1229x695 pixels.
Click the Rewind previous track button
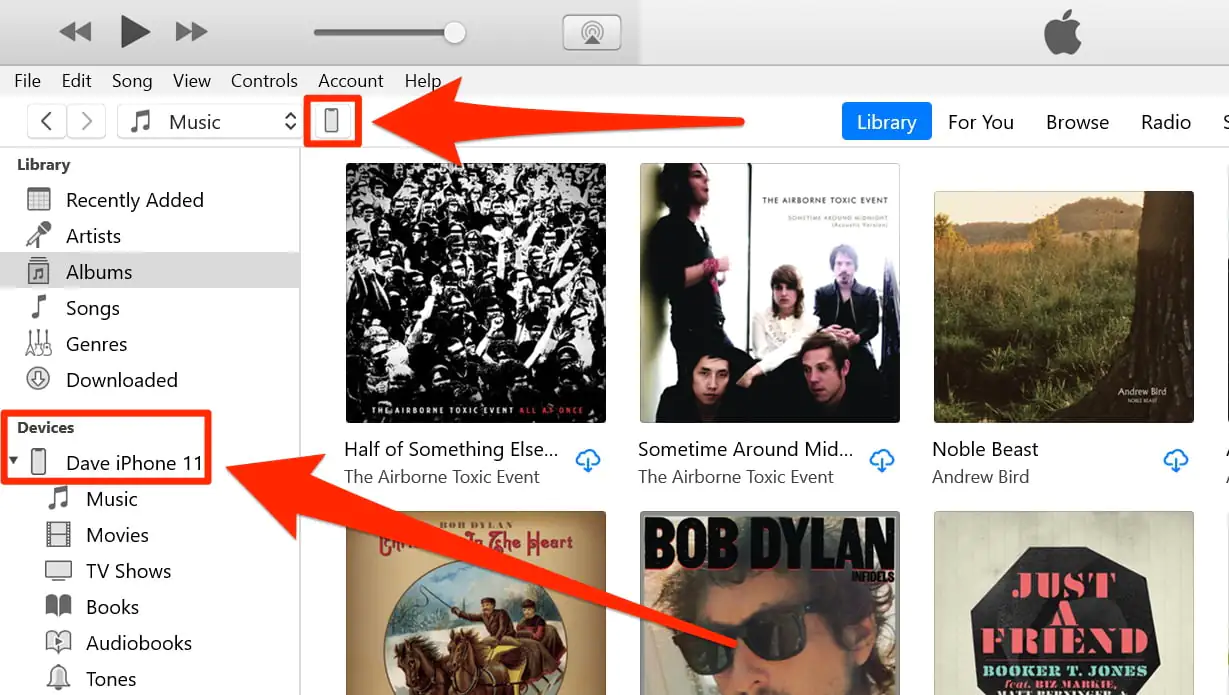75,32
